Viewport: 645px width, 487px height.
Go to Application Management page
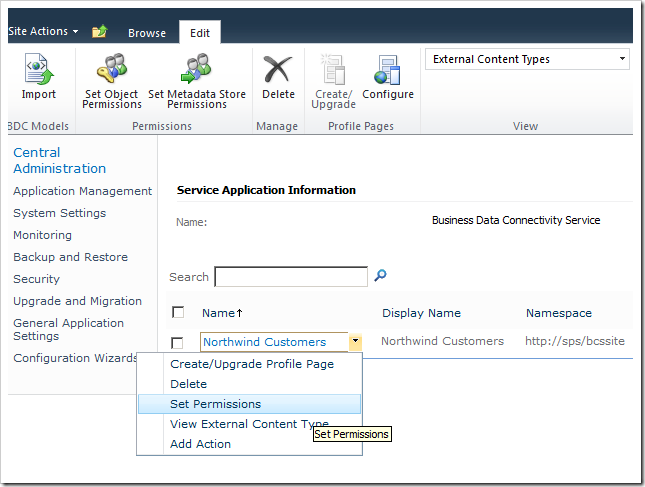click(x=82, y=191)
